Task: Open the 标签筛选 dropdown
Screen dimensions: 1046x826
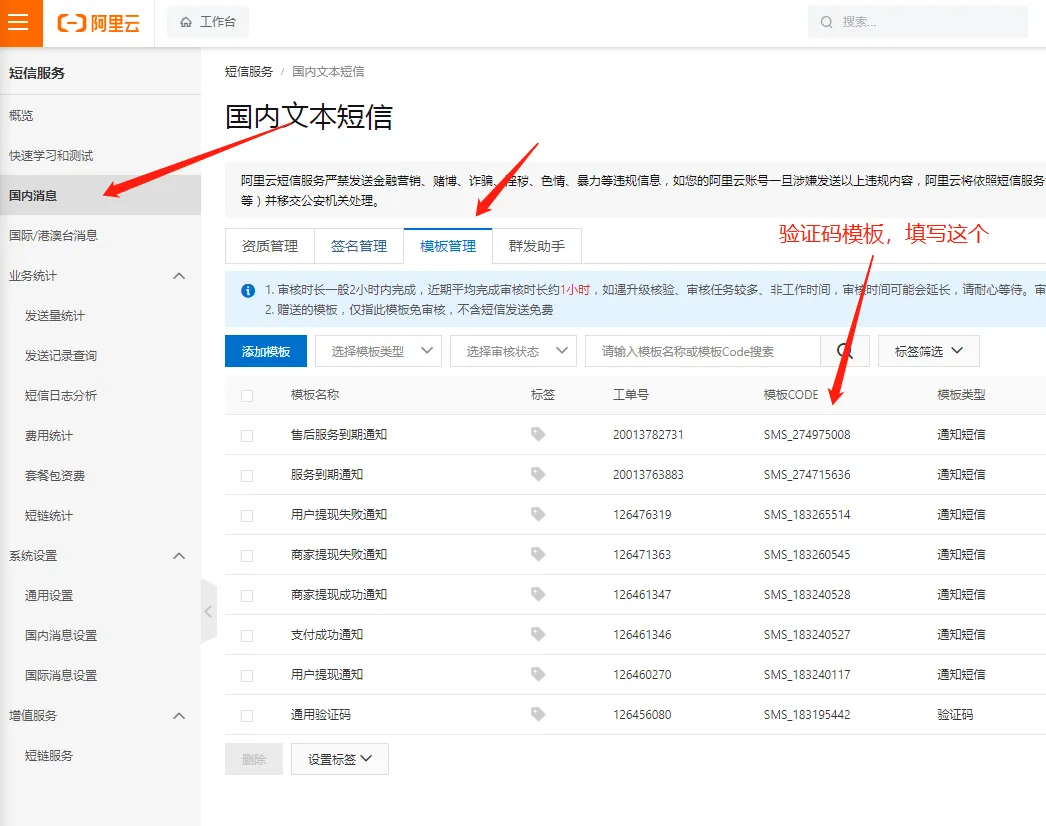Action: click(x=933, y=351)
